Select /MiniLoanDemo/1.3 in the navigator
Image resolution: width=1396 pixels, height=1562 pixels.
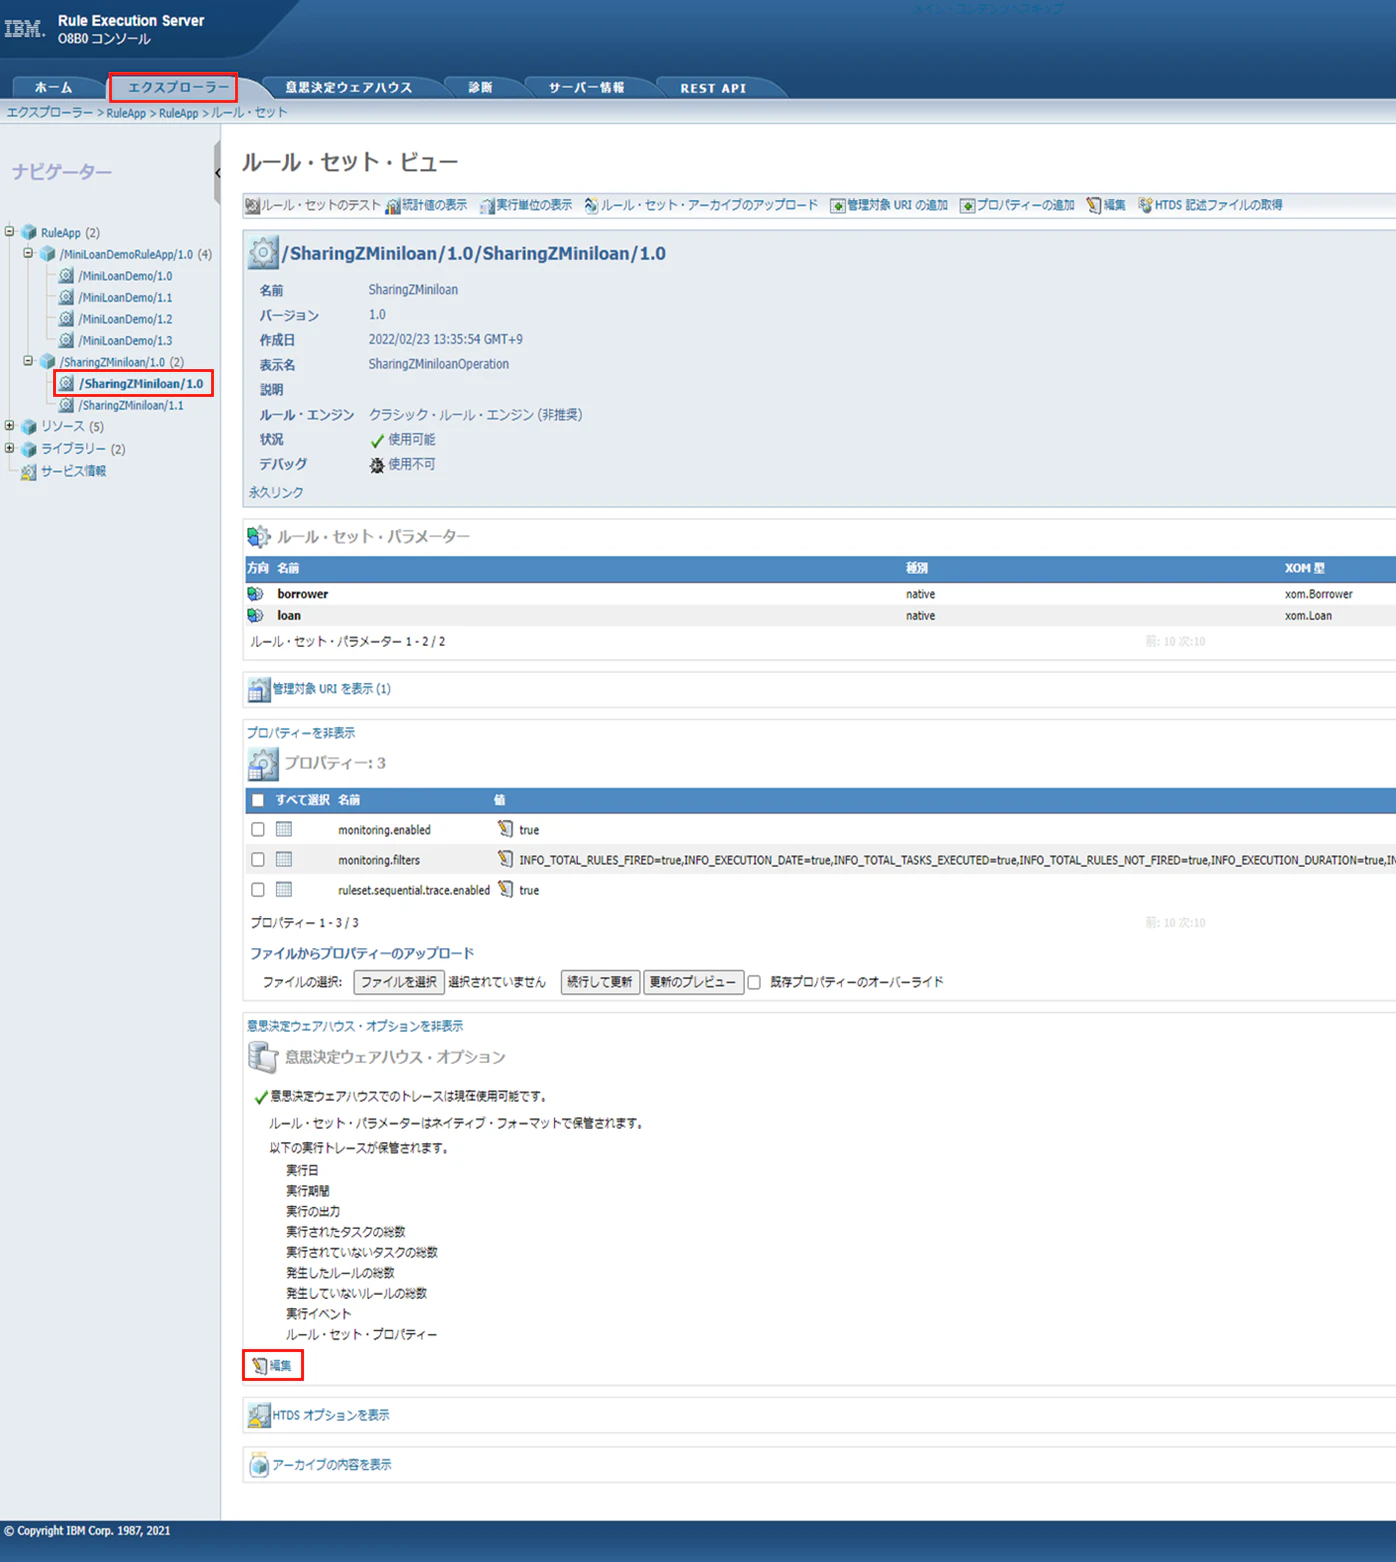pyautogui.click(x=126, y=340)
